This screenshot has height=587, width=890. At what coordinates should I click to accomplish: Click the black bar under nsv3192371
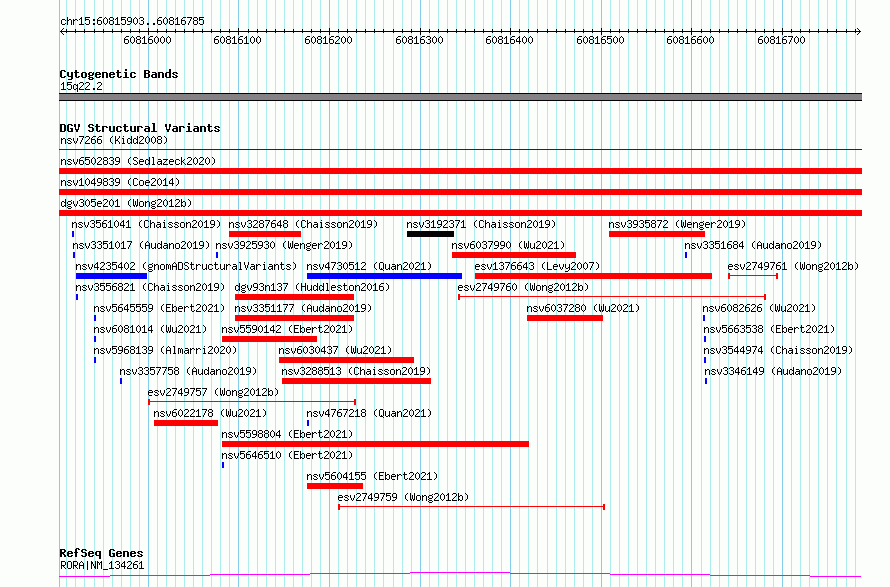coord(430,234)
